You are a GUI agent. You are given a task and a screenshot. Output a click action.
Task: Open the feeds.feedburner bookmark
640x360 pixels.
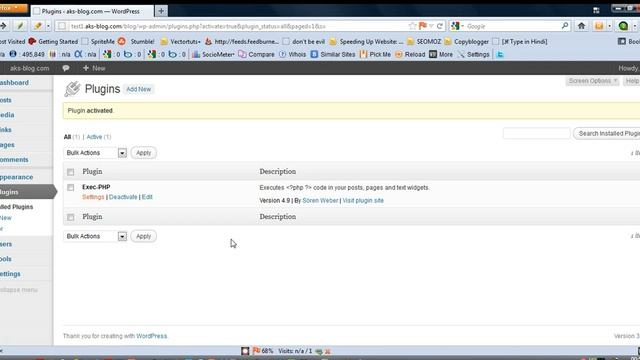(x=242, y=42)
